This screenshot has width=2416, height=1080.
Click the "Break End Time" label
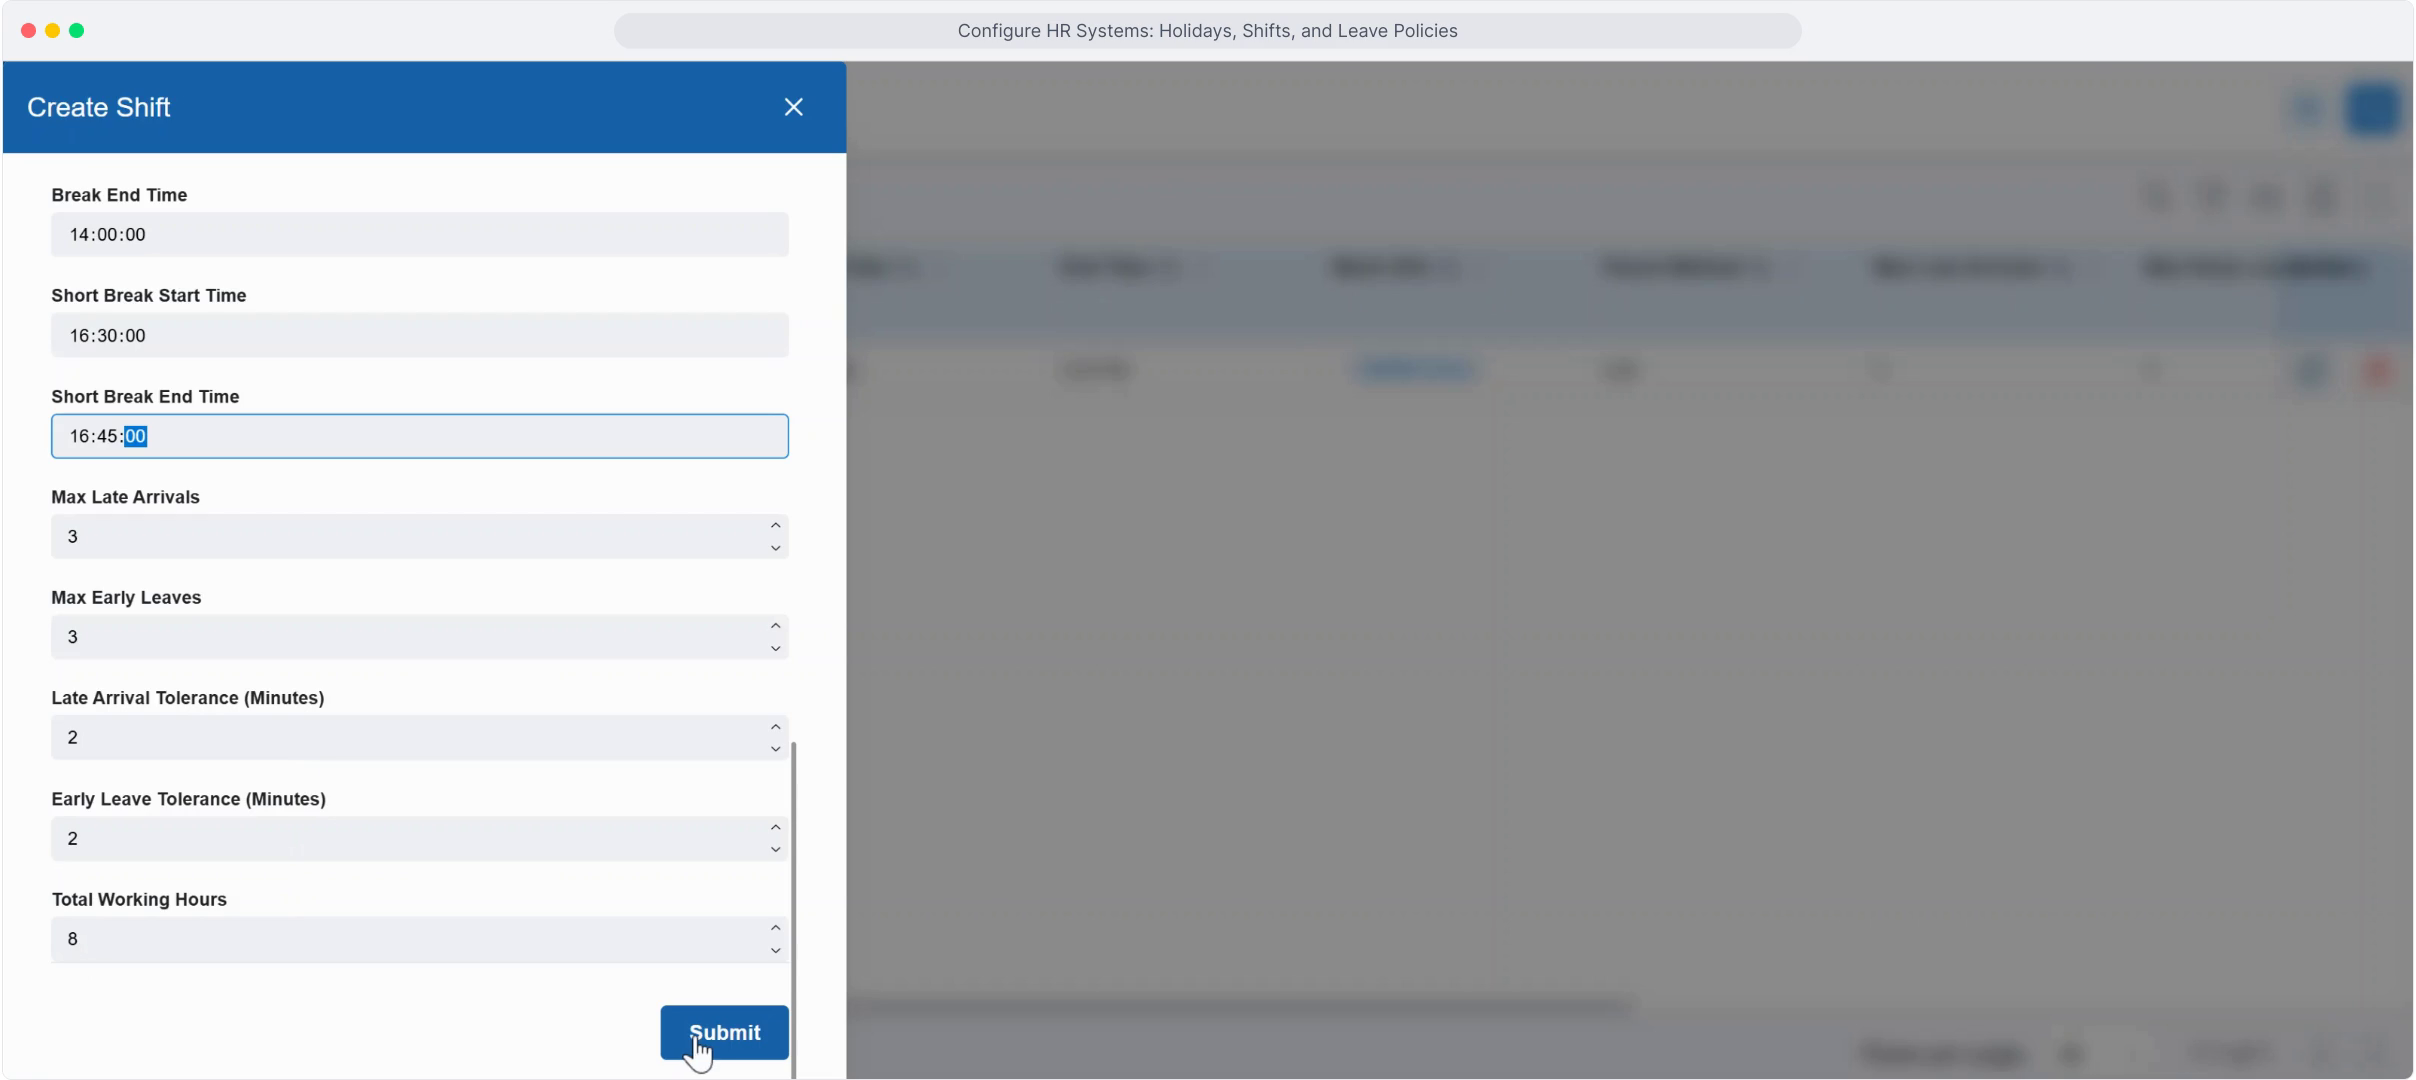119,195
